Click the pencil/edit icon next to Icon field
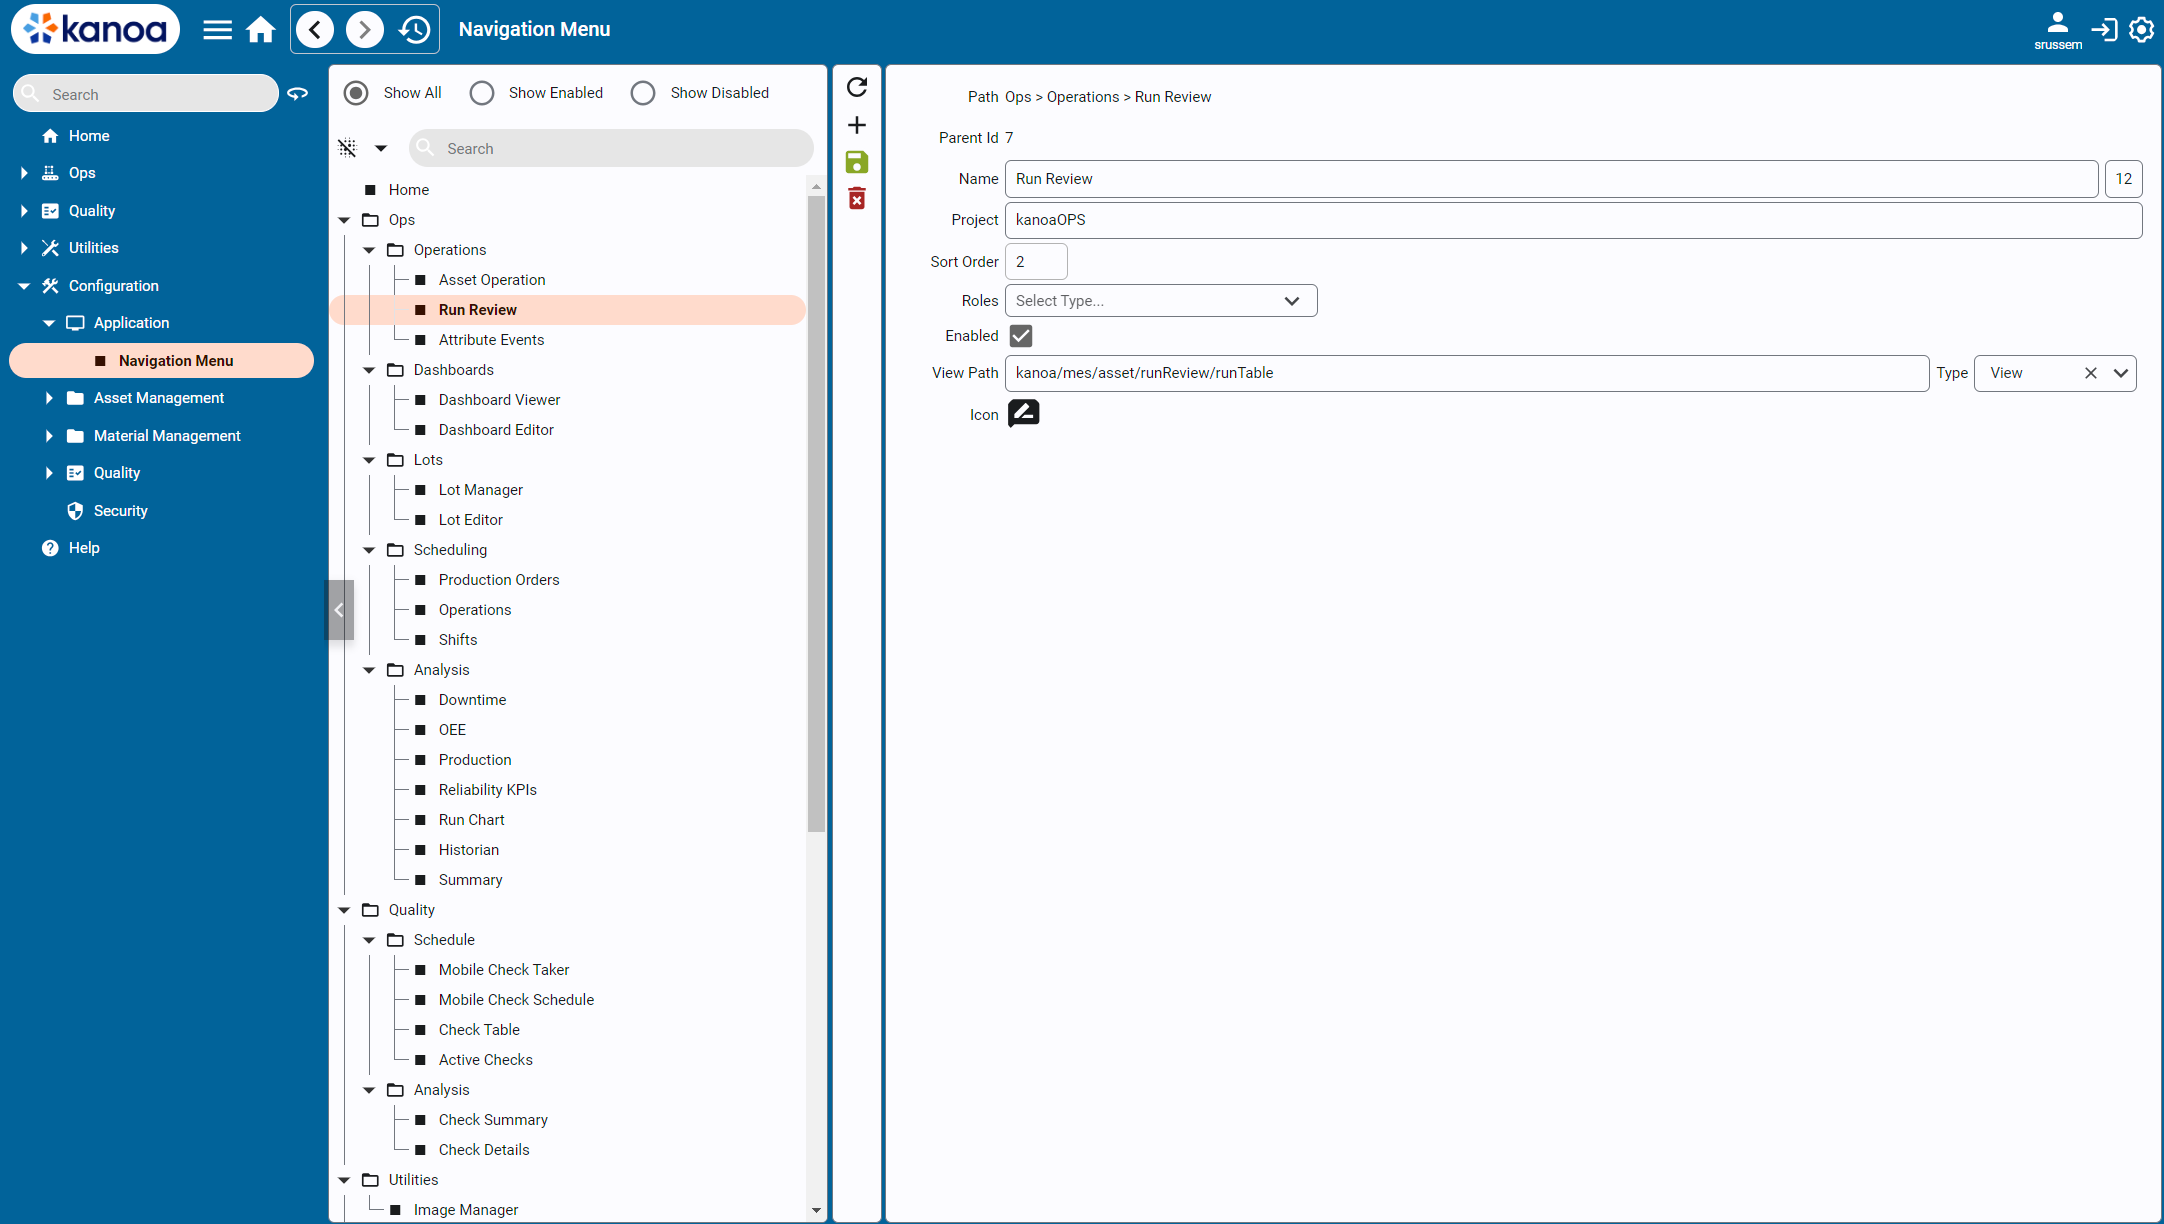This screenshot has width=2164, height=1224. pos(1023,414)
